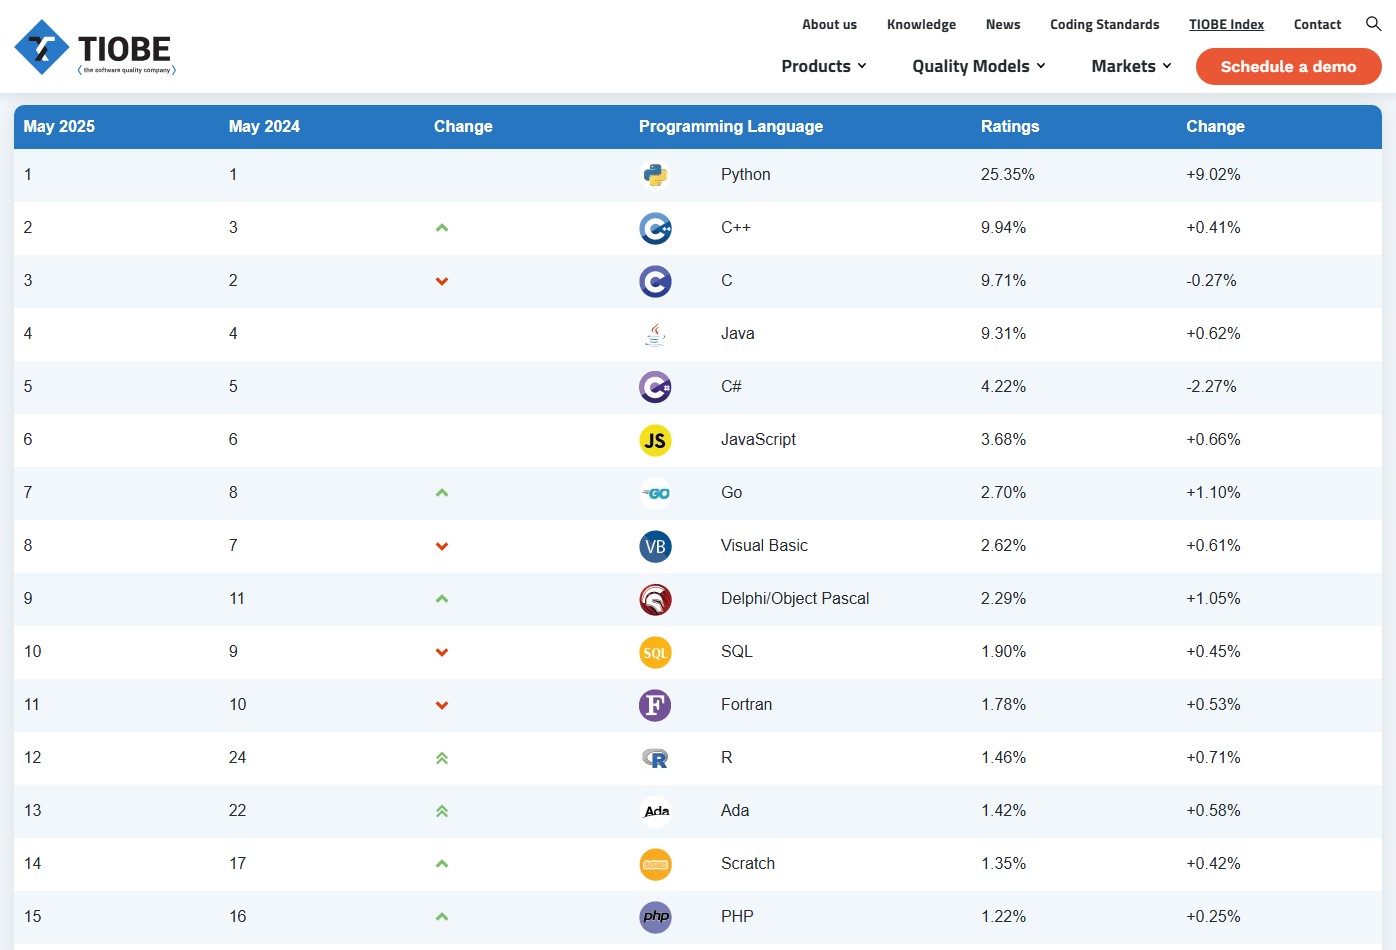Select the Scratch language name
The height and width of the screenshot is (950, 1396).
coord(748,863)
